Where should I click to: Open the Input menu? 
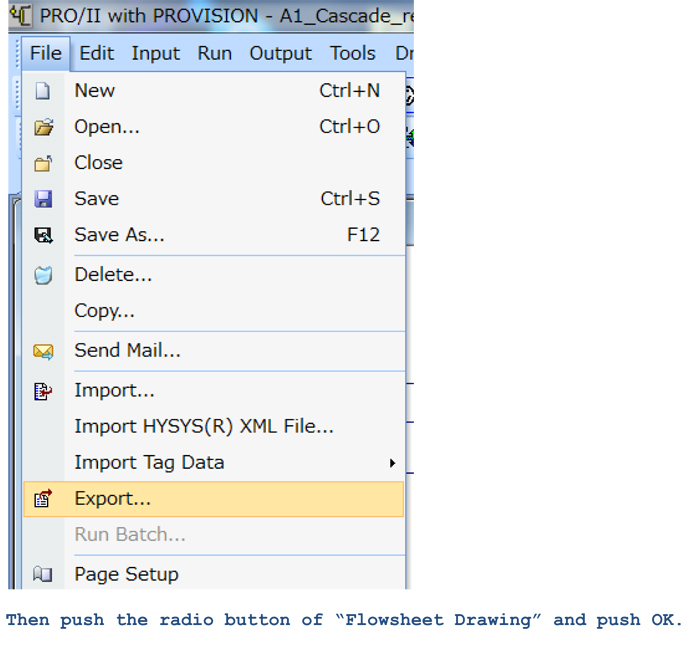156,54
